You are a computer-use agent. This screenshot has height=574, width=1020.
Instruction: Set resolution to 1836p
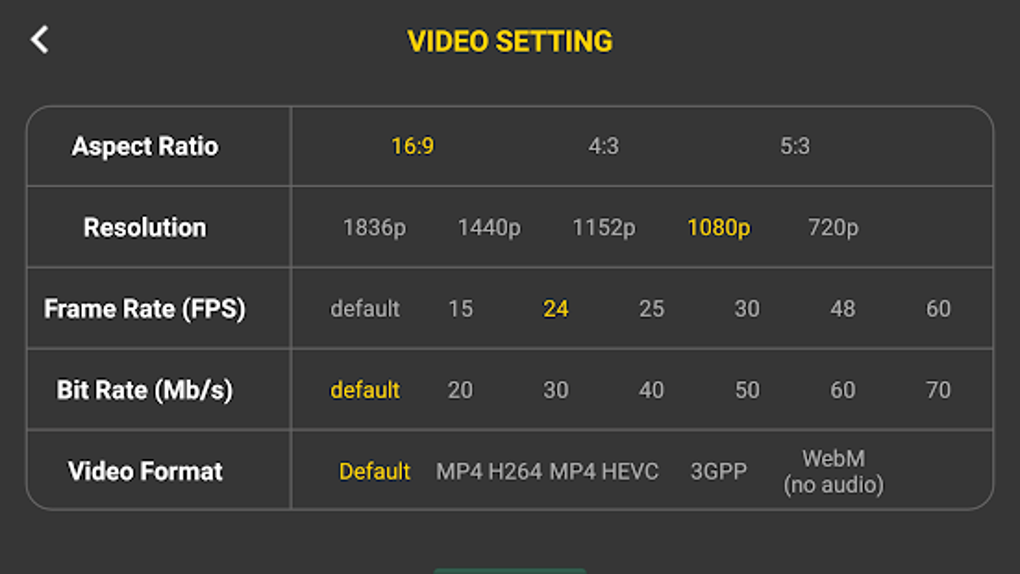(374, 228)
